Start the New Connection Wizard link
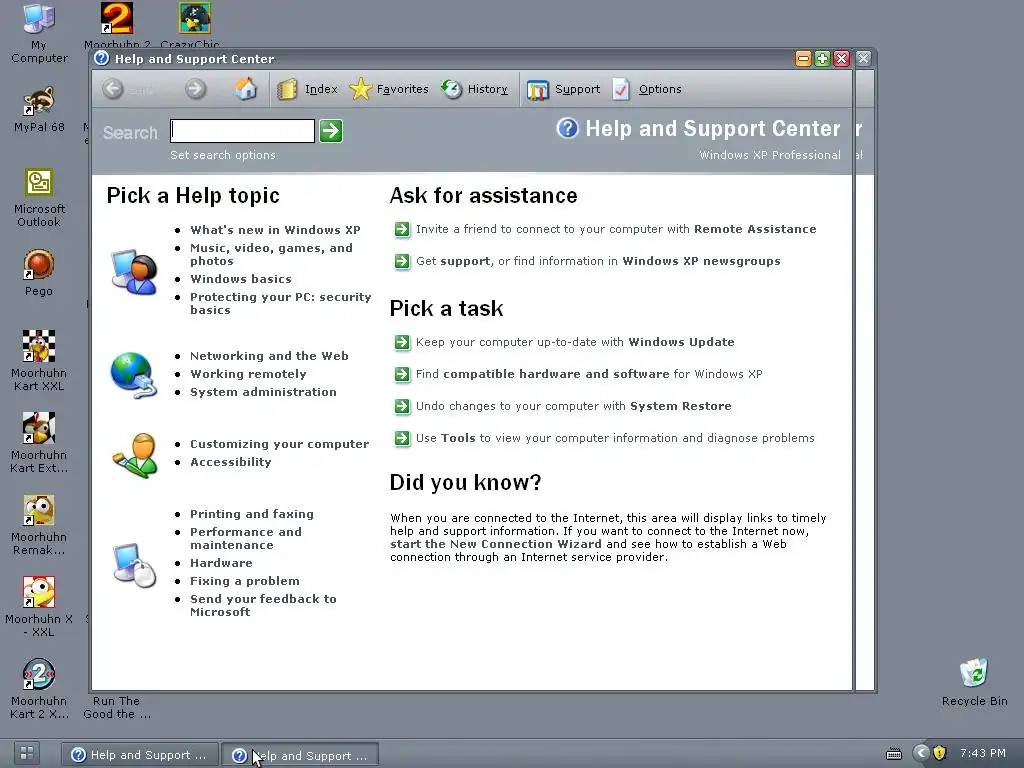Viewport: 1024px width, 768px height. (x=496, y=544)
